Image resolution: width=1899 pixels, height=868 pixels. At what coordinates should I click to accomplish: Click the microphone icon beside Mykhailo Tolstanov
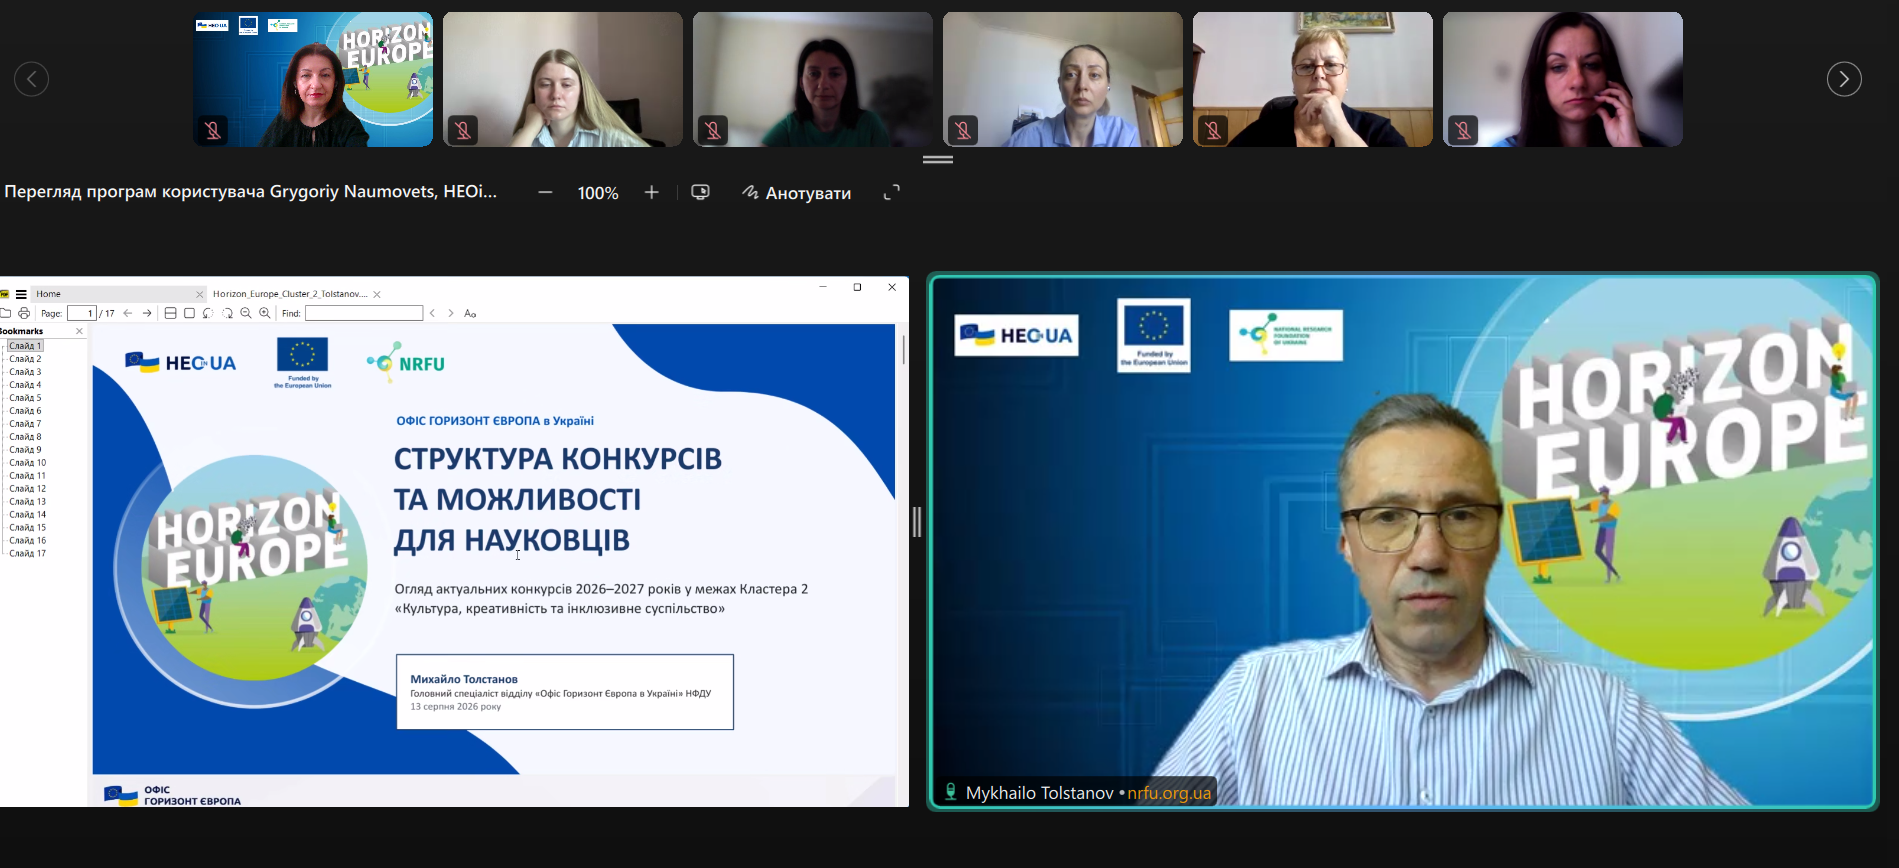(x=950, y=792)
